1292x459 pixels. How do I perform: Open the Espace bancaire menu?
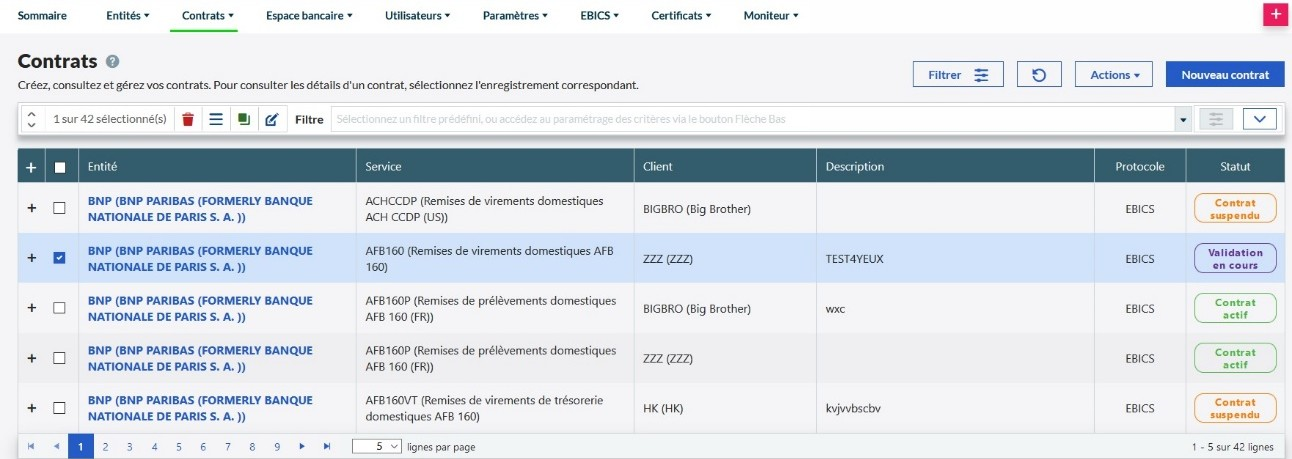(x=309, y=16)
